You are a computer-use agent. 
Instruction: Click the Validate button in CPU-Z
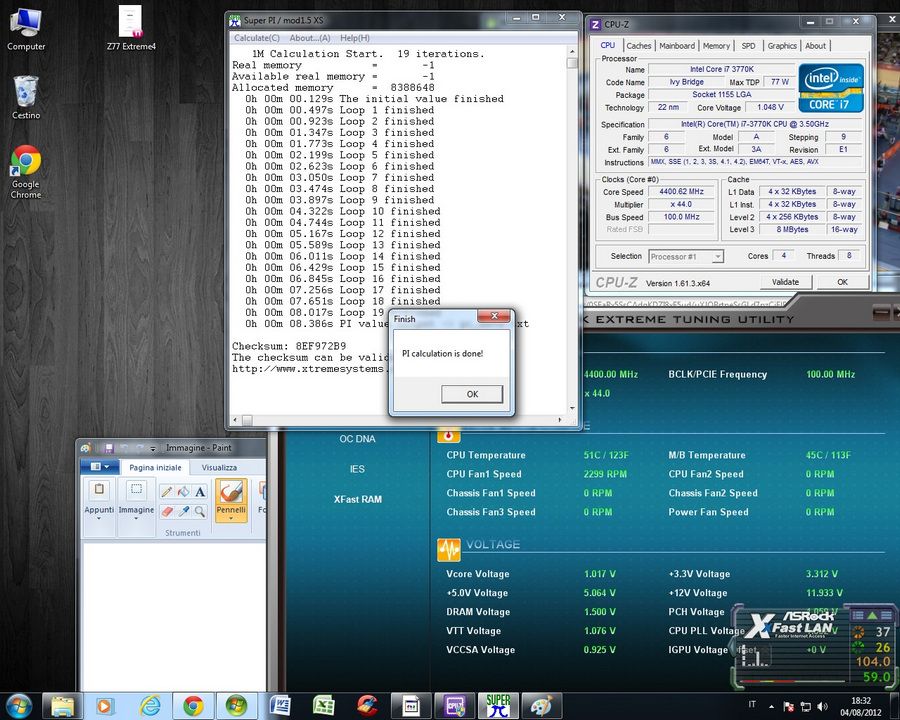(x=785, y=282)
